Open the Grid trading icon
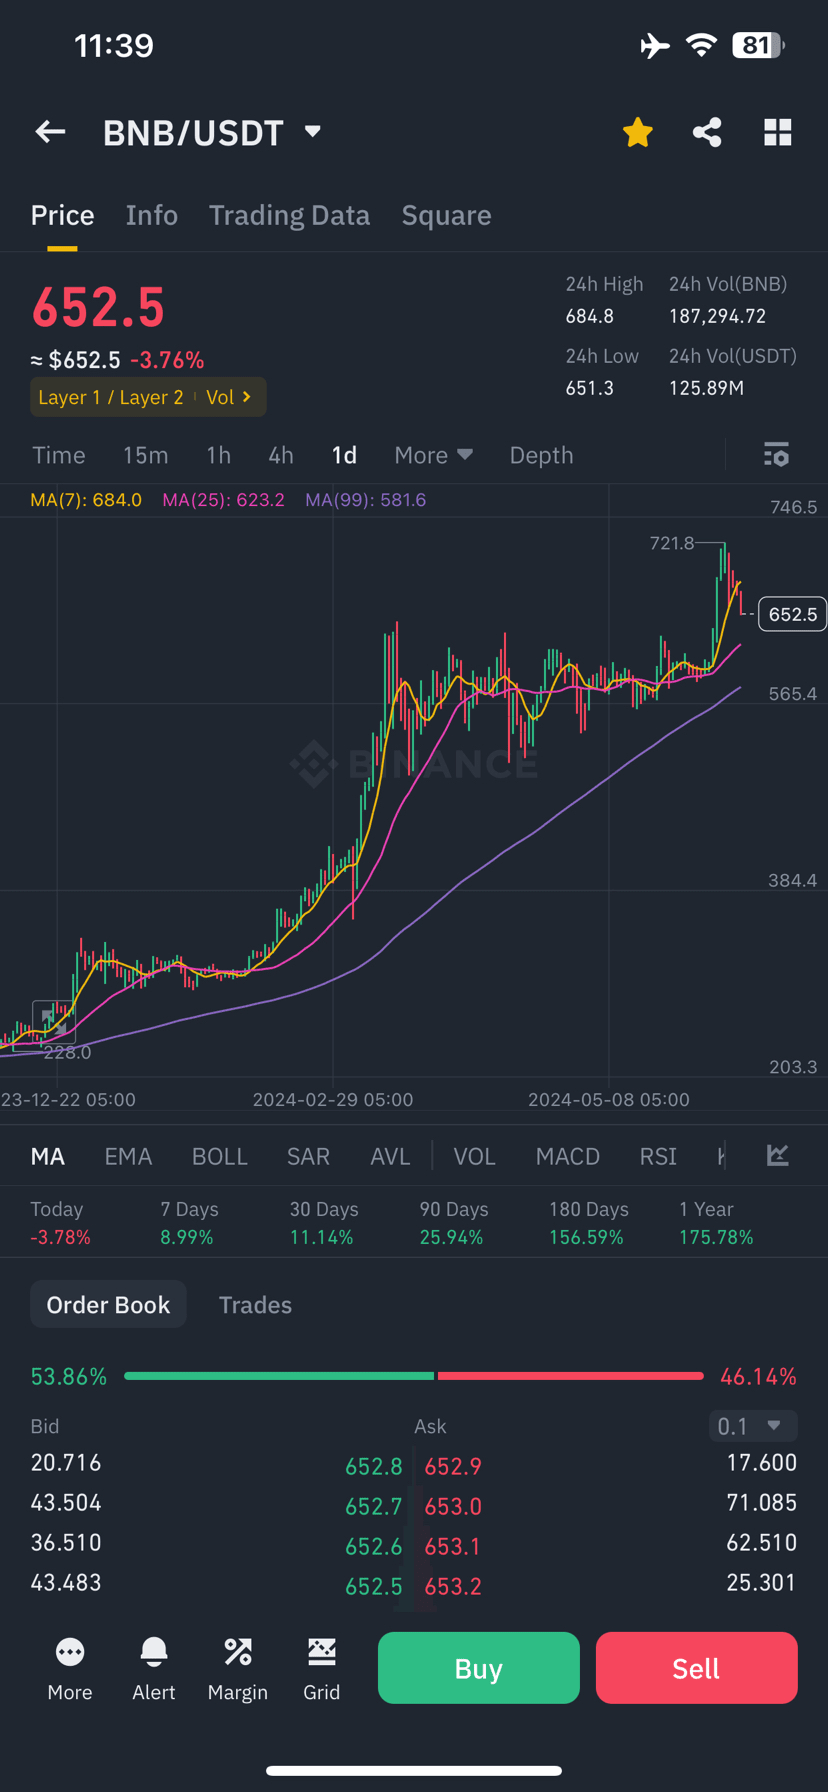Viewport: 828px width, 1792px height. coord(322,1668)
